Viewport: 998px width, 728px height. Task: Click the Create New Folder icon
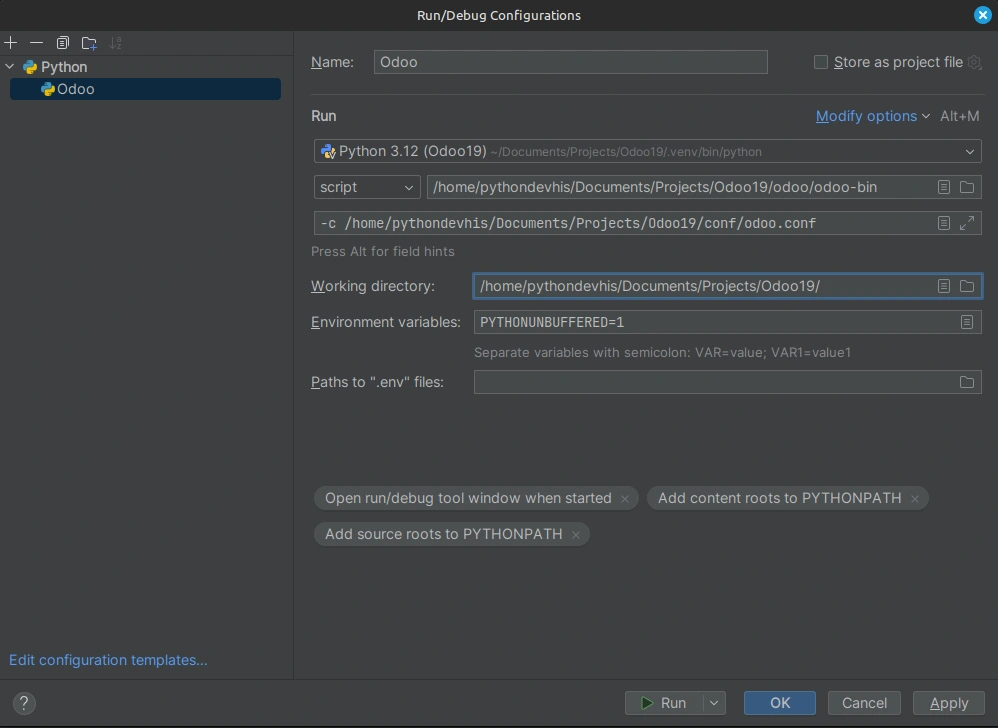tap(89, 43)
